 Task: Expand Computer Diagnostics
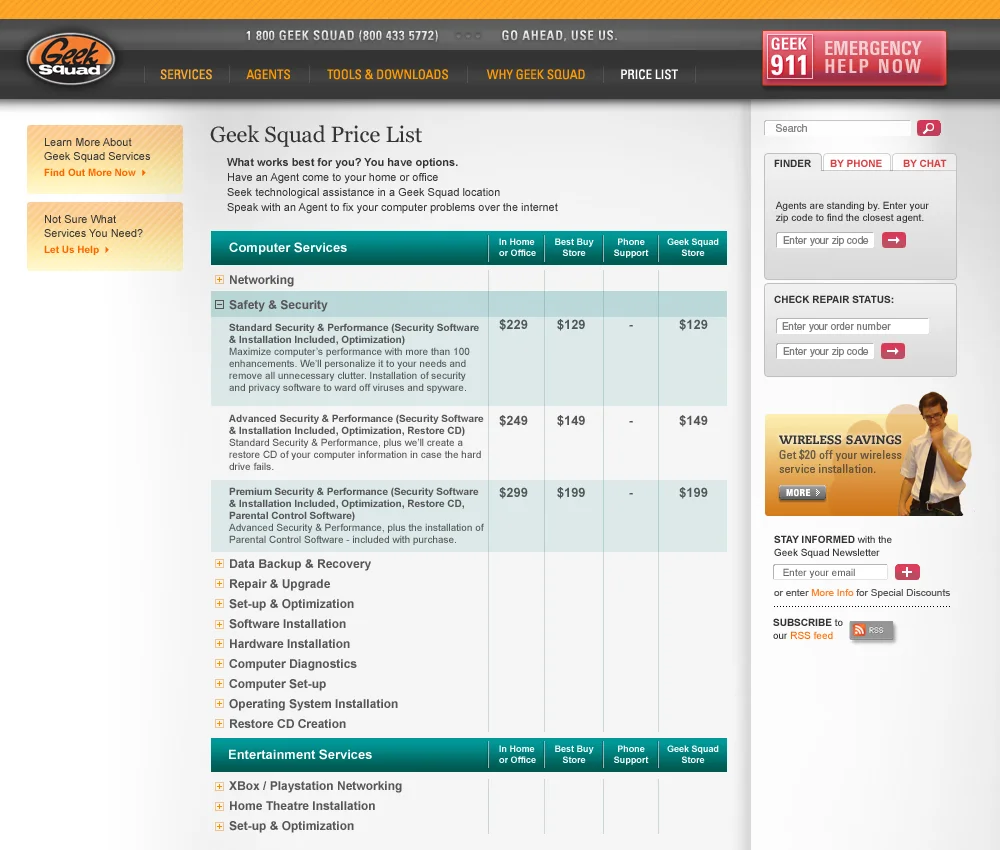(x=219, y=664)
